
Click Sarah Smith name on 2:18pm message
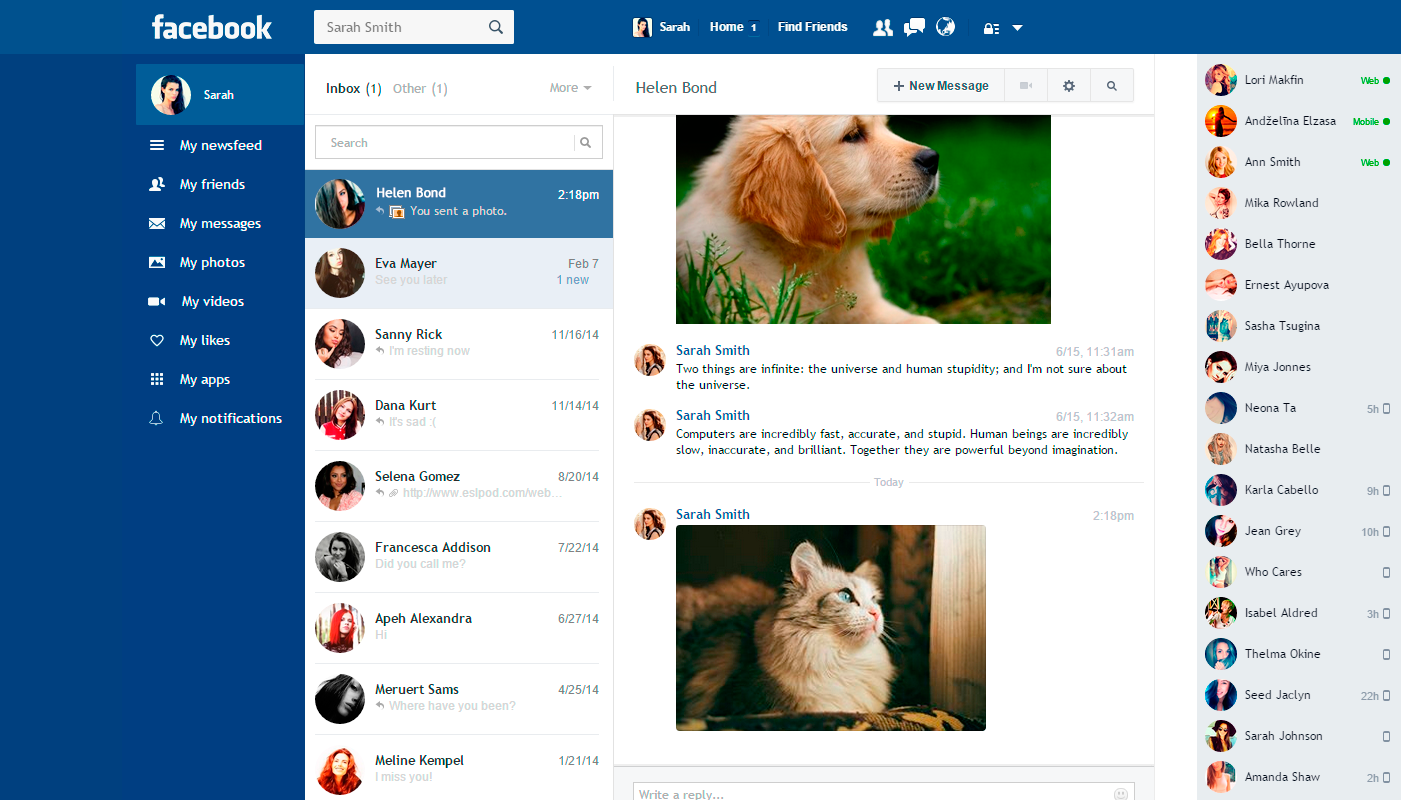[x=712, y=514]
